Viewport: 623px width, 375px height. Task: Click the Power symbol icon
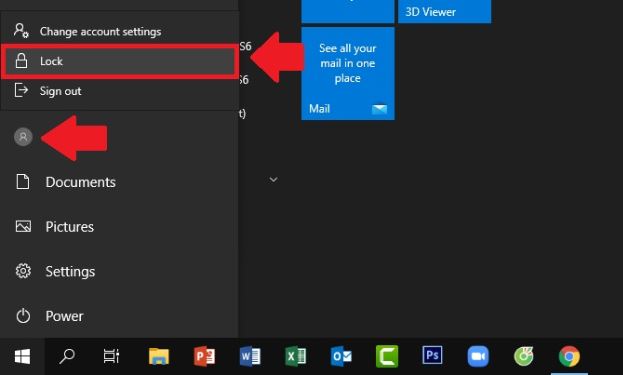pos(23,316)
